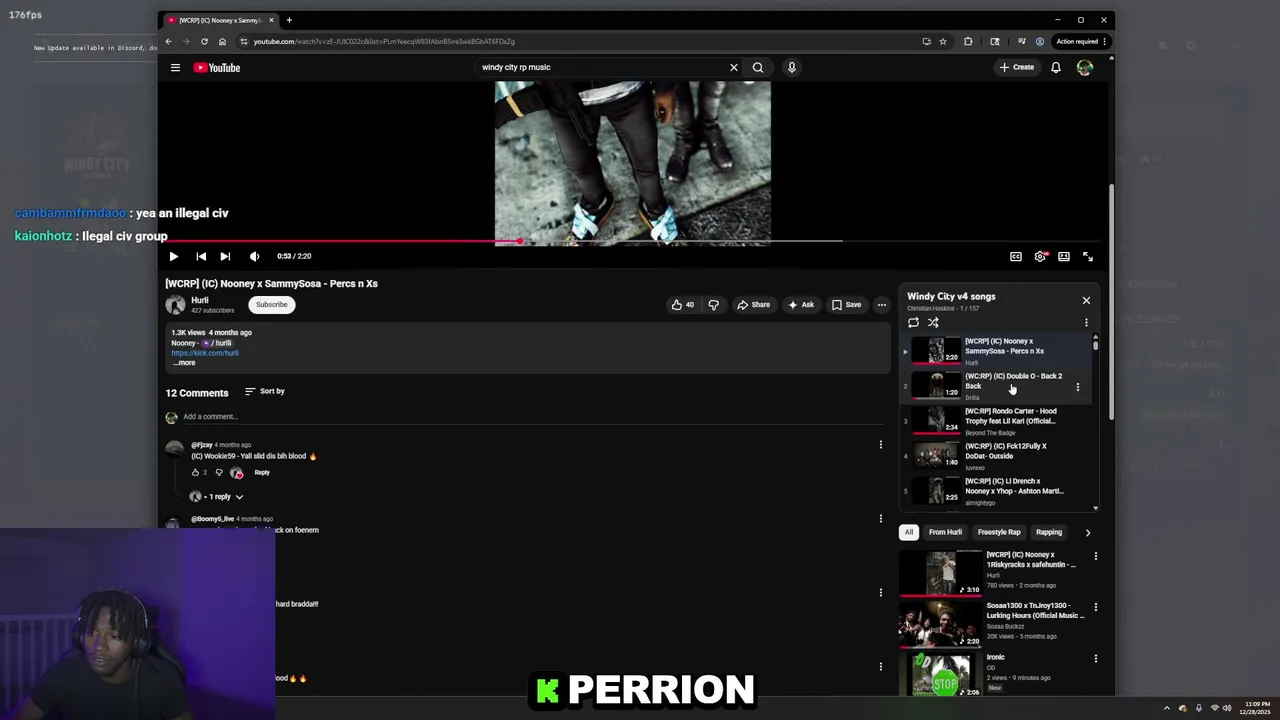Expand the 1 reply thread

point(217,497)
